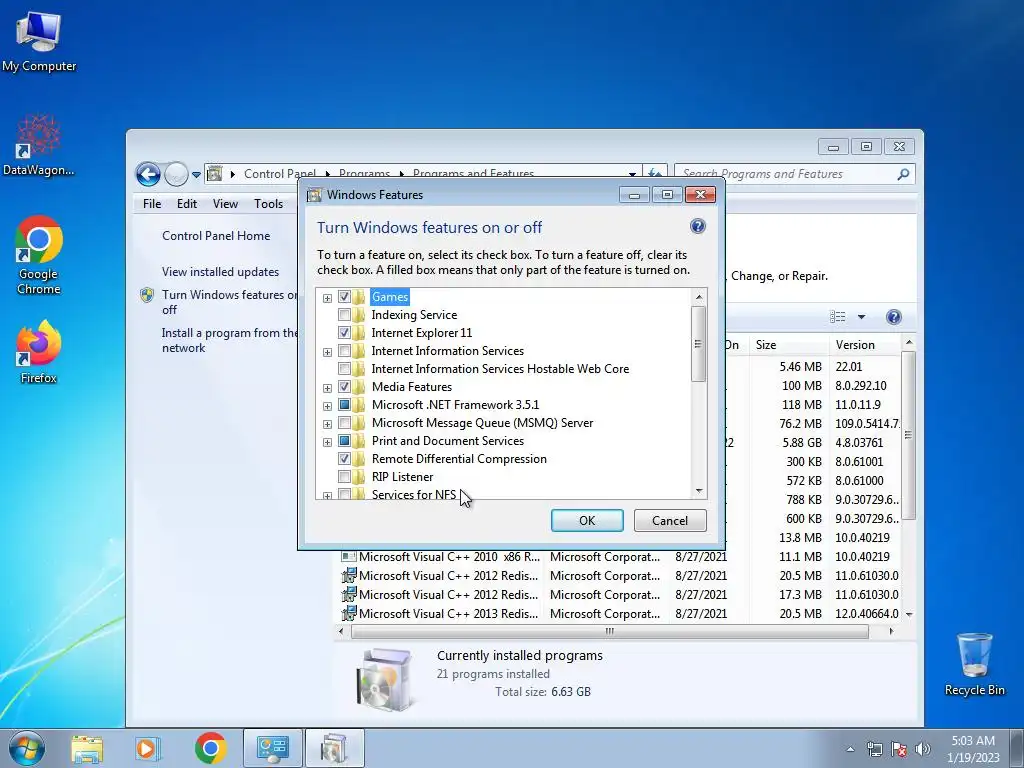Uncheck the Games feature checkbox
The width and height of the screenshot is (1024, 768).
pyautogui.click(x=344, y=297)
